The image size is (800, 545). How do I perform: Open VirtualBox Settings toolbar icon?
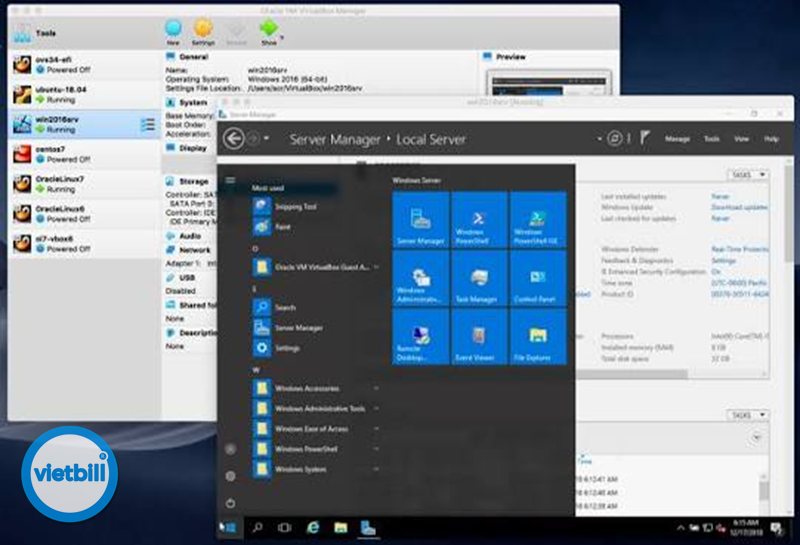tap(203, 32)
